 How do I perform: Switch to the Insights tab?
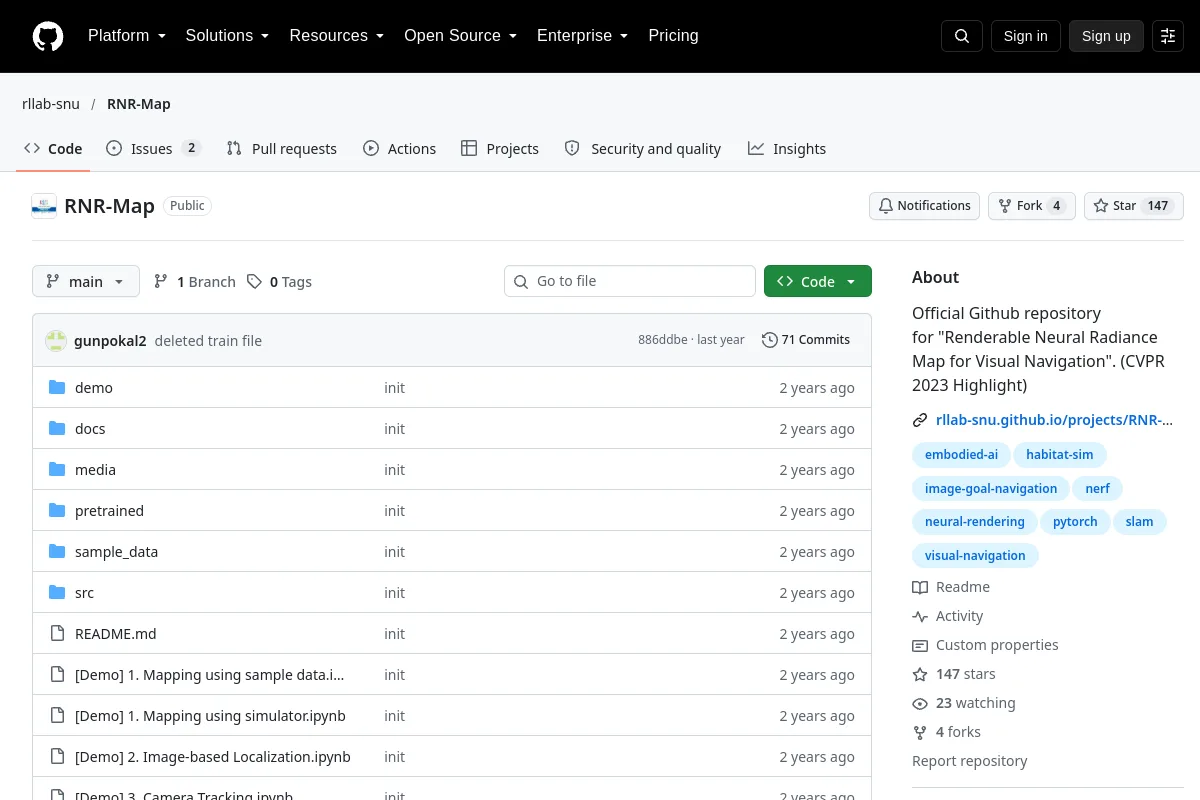point(787,149)
